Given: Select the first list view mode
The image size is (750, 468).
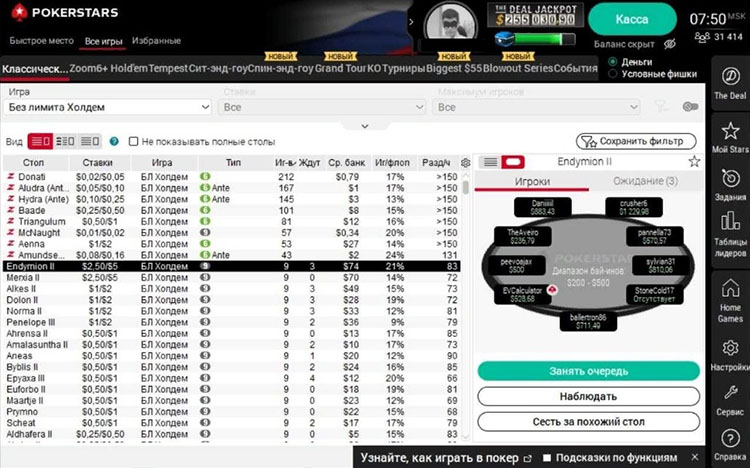Looking at the screenshot, I should [x=40, y=141].
